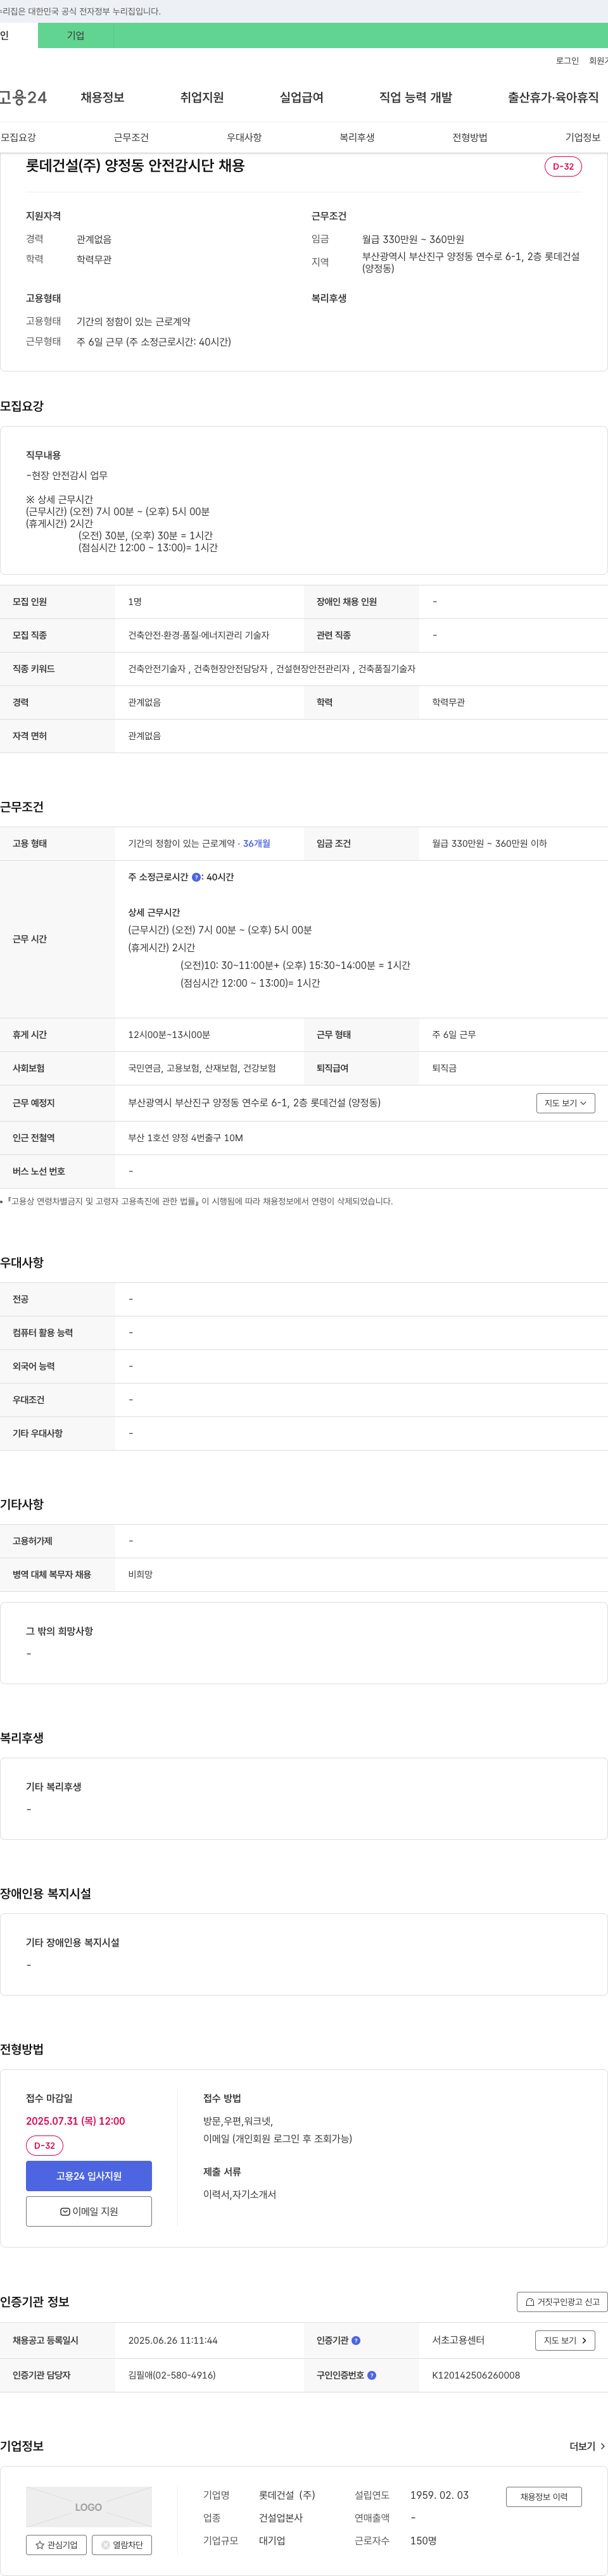Open 지도 보기 dropdown for 근무 예정지
Screen dimensions: 608x2576
pyautogui.click(x=566, y=1102)
